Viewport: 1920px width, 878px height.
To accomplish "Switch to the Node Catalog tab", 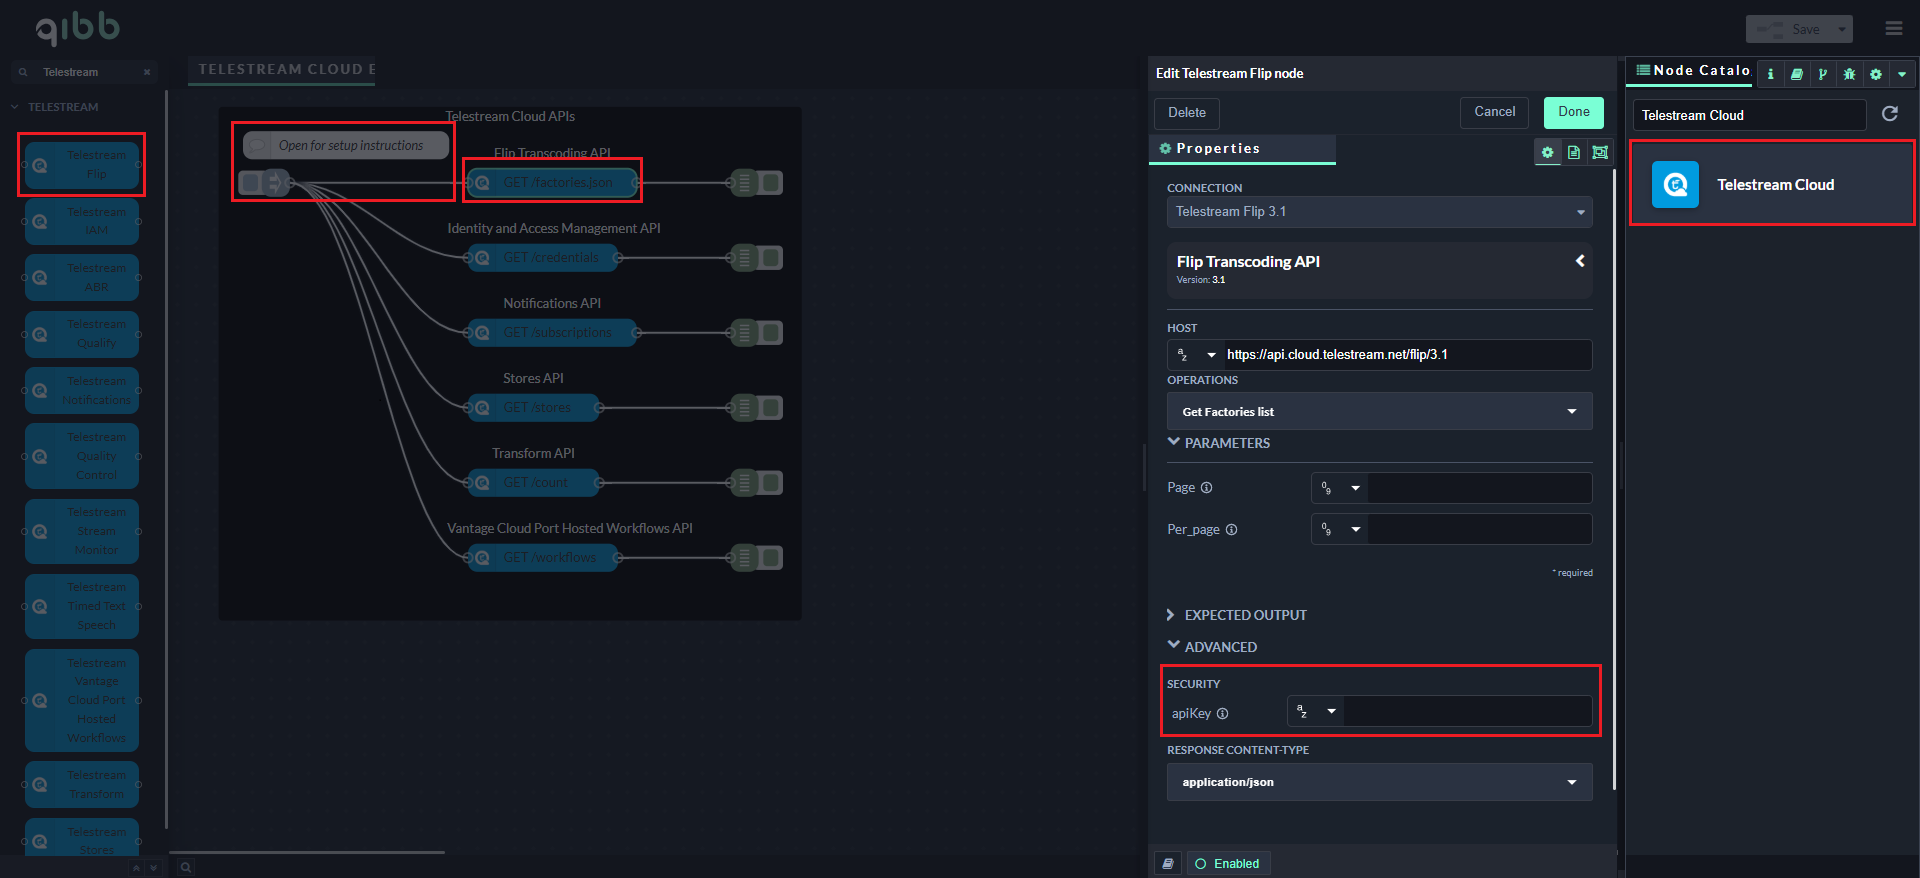I will point(1692,71).
